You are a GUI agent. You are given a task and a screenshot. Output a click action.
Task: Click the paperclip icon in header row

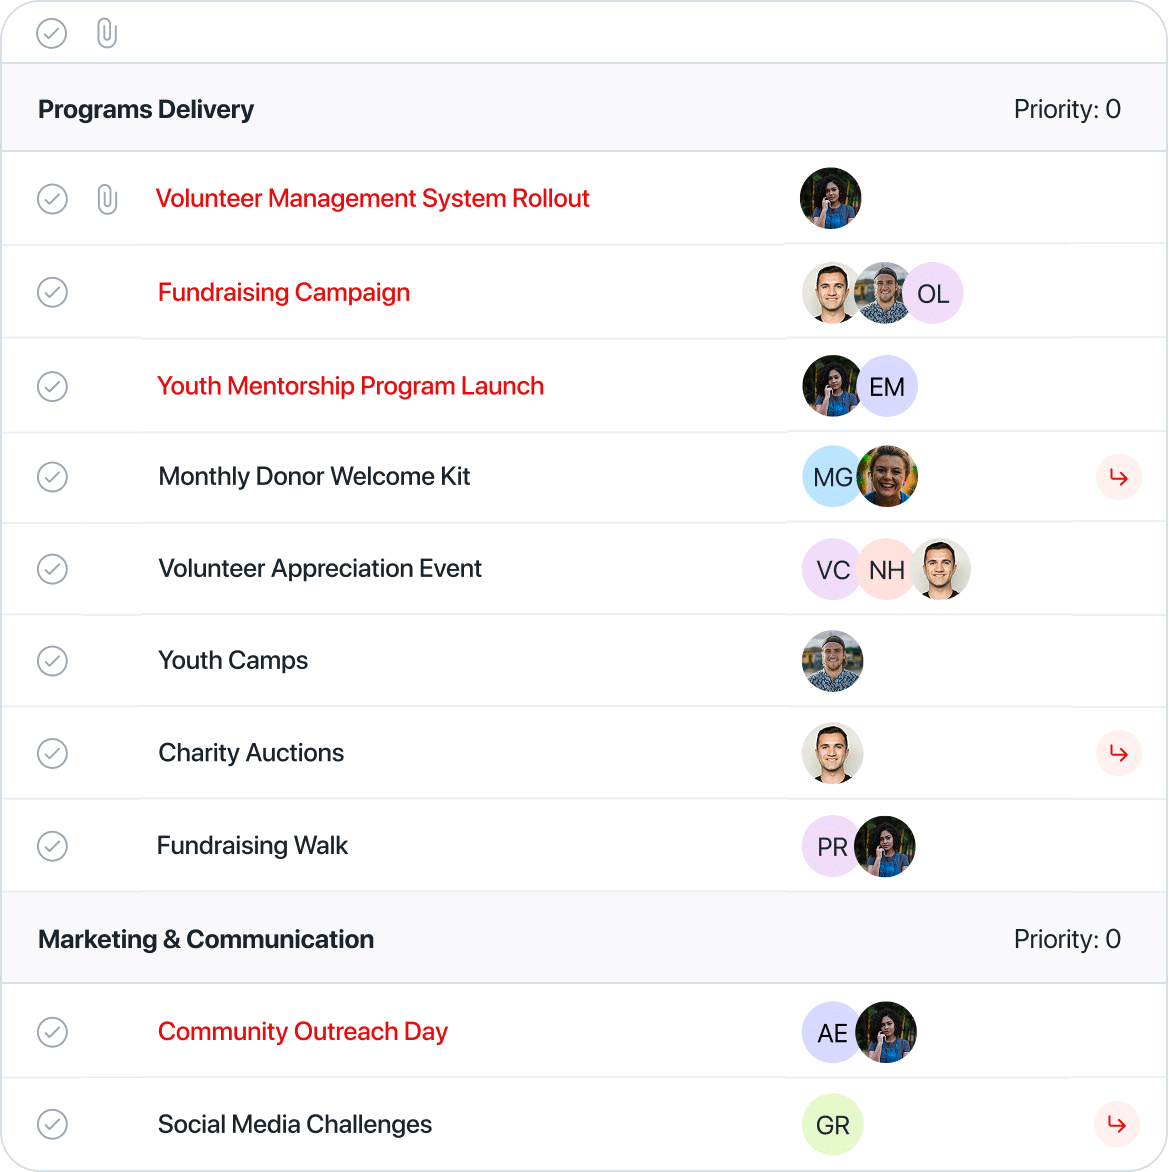click(x=107, y=34)
